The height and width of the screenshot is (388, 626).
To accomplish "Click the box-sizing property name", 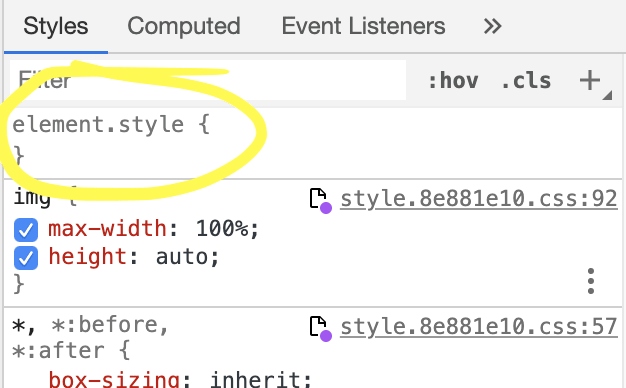I will tap(114, 379).
